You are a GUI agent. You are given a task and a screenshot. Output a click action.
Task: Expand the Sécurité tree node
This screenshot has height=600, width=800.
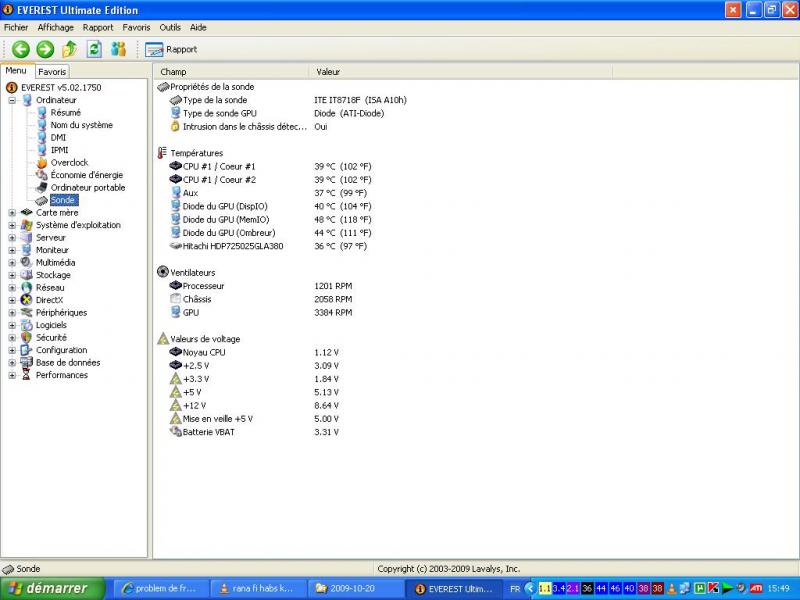[12, 338]
